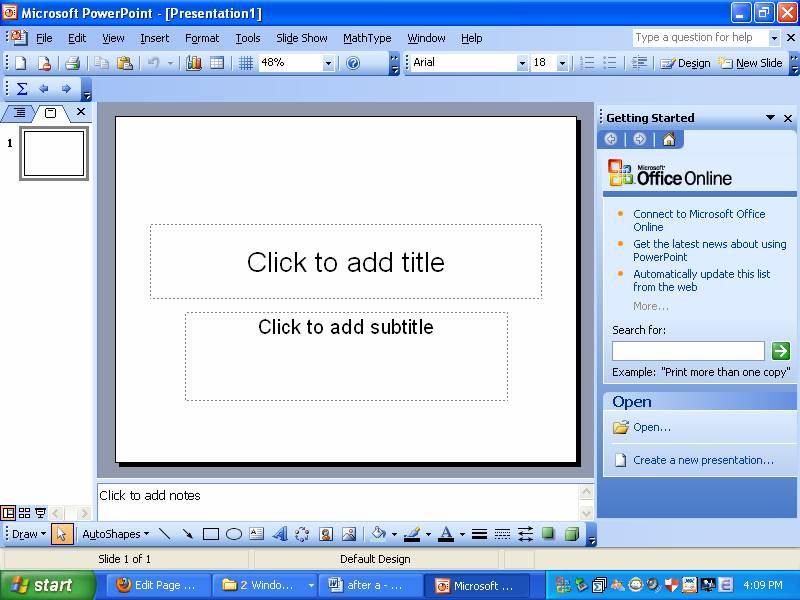Open Getting Started task pane dropdown
Screen dimensions: 800x600
tap(770, 118)
